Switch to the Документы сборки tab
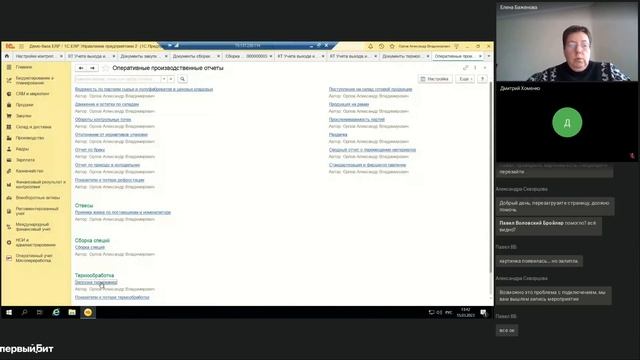 [192, 56]
